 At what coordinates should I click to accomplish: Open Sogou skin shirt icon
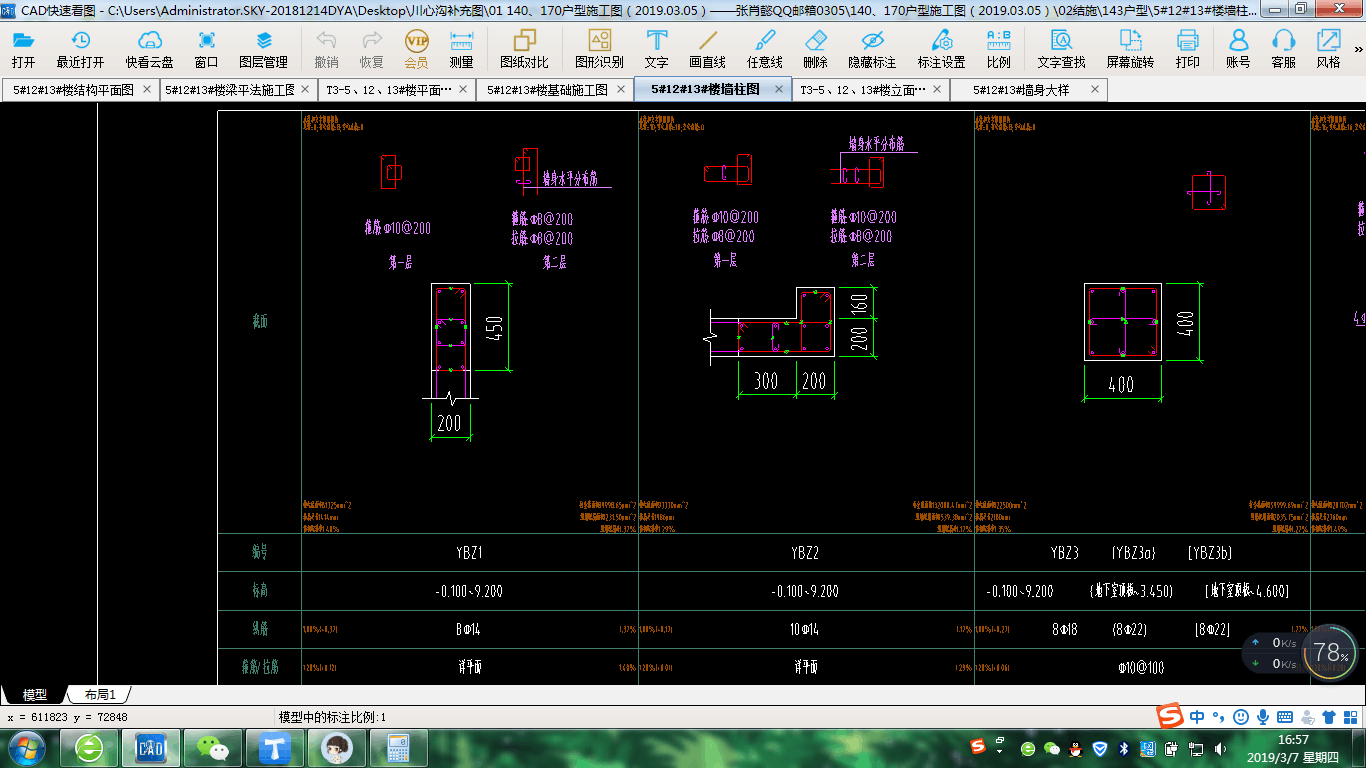click(x=1329, y=716)
